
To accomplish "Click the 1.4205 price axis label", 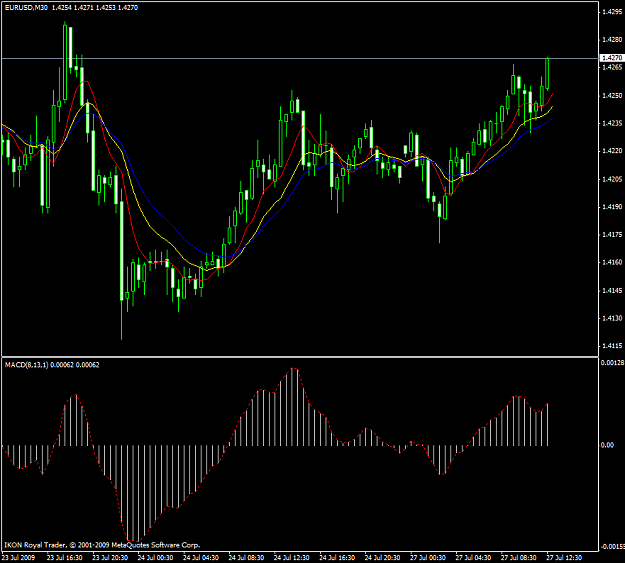I will [x=612, y=179].
